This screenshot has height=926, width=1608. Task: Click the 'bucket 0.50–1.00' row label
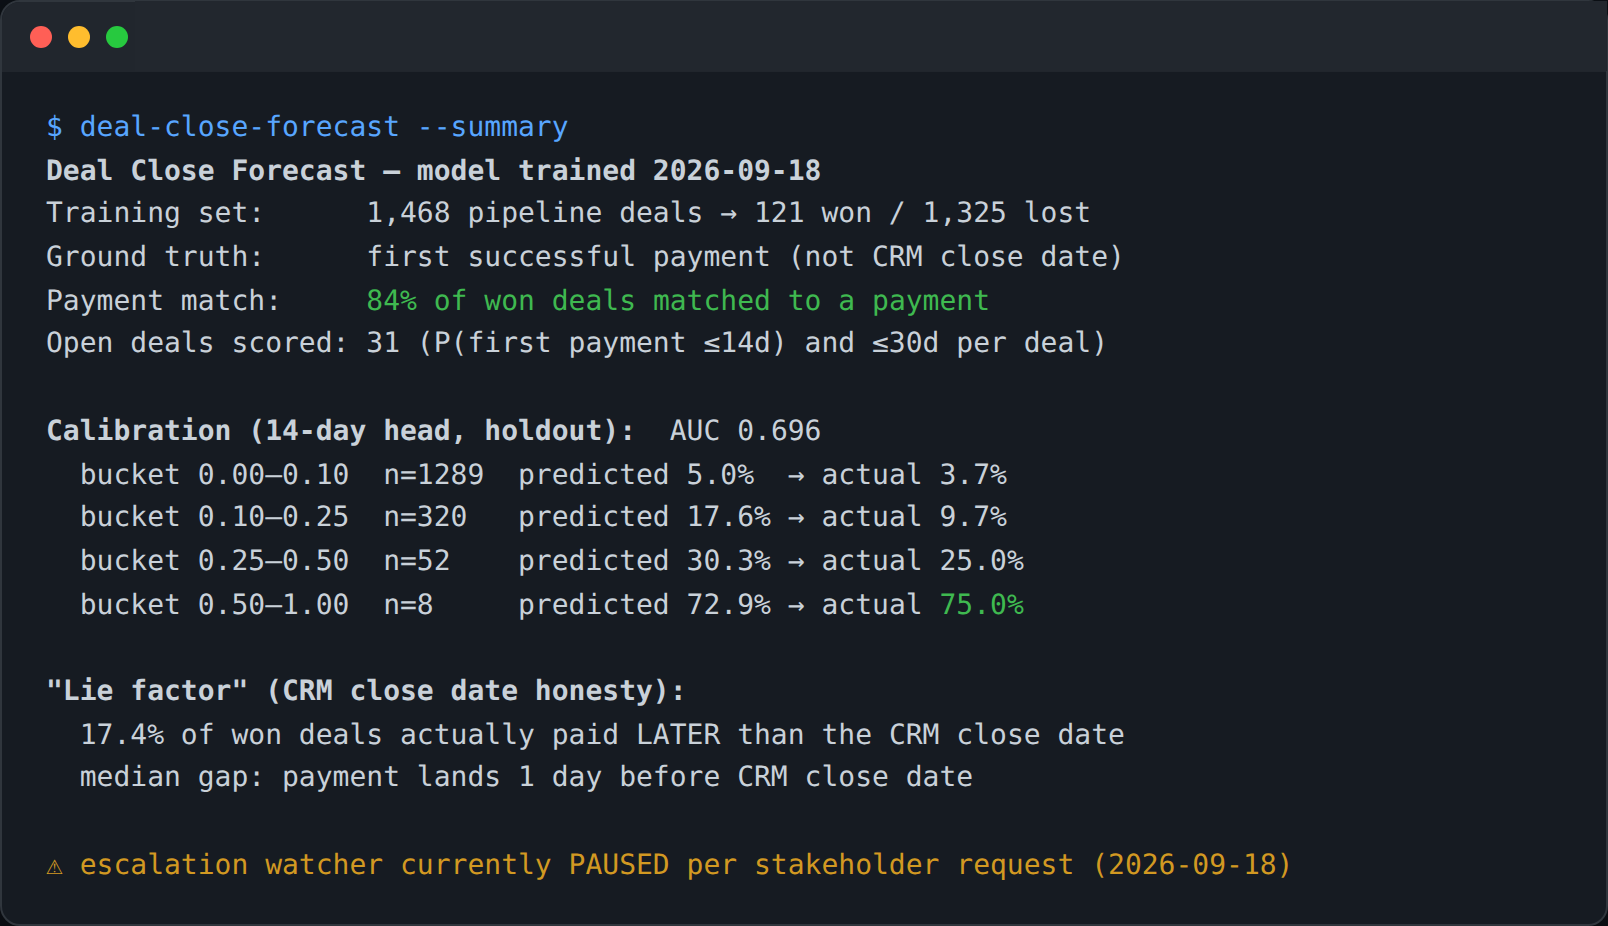click(x=214, y=605)
